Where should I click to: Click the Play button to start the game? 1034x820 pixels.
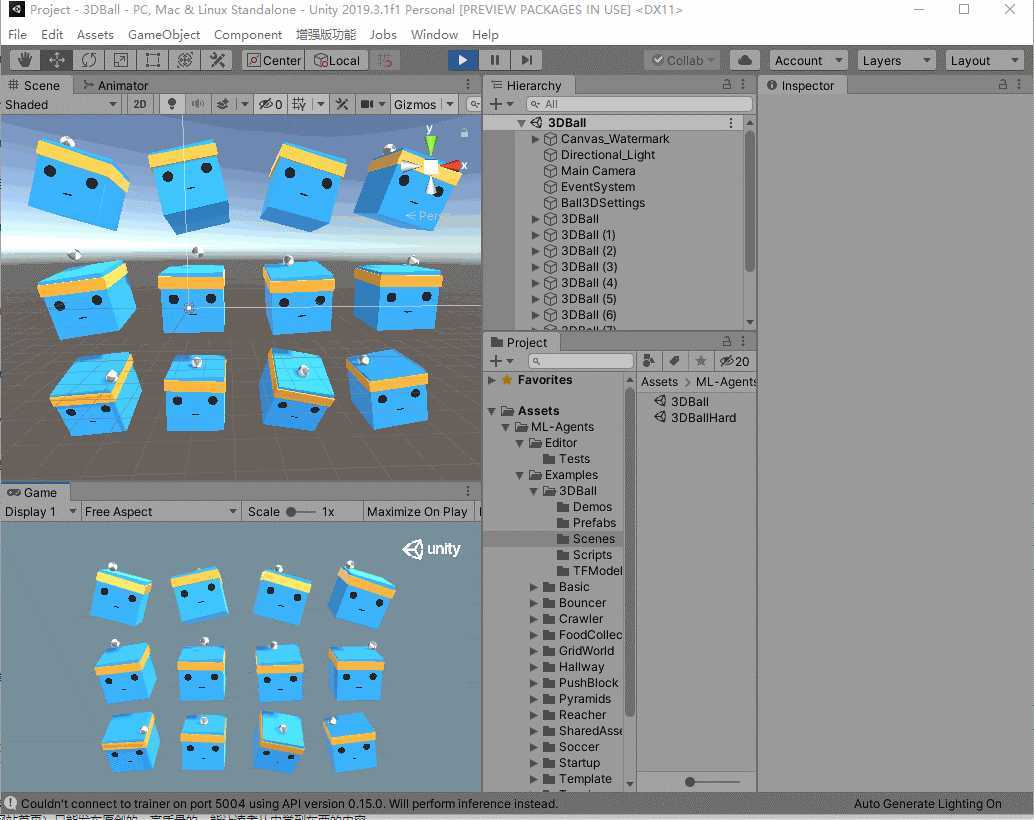[462, 60]
